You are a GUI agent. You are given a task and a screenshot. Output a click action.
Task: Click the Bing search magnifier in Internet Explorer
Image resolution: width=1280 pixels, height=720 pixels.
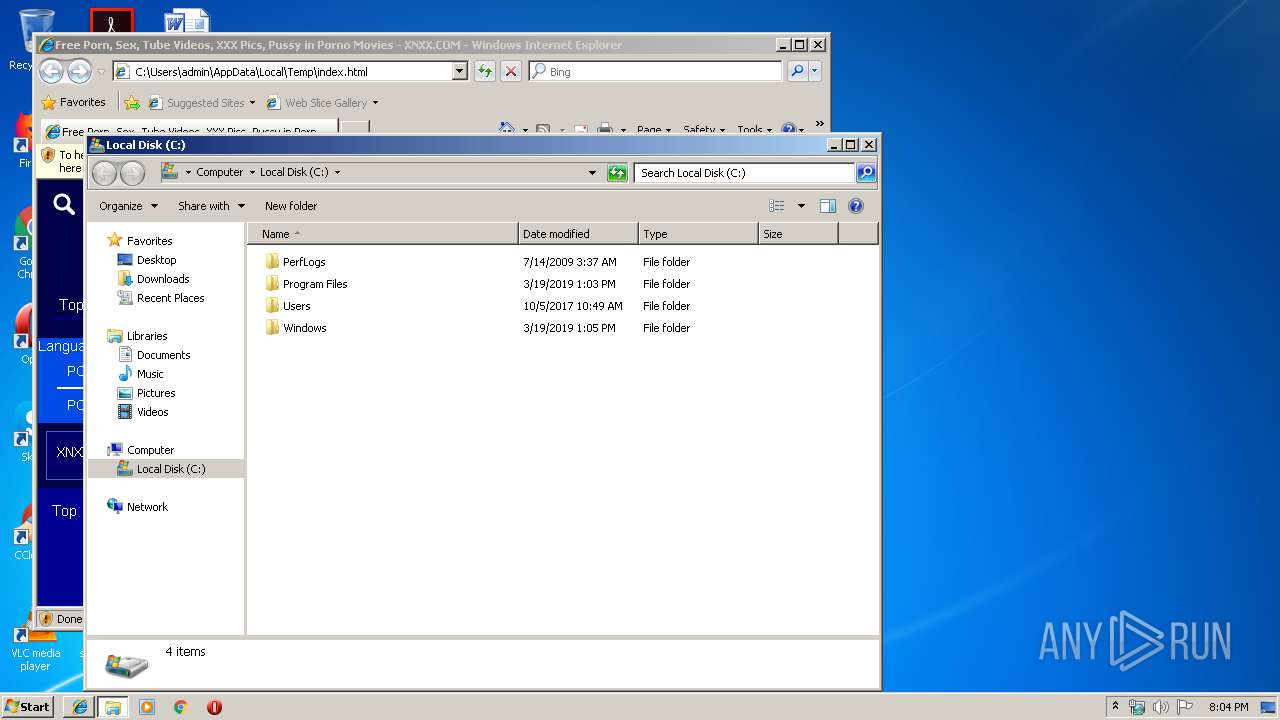click(797, 71)
